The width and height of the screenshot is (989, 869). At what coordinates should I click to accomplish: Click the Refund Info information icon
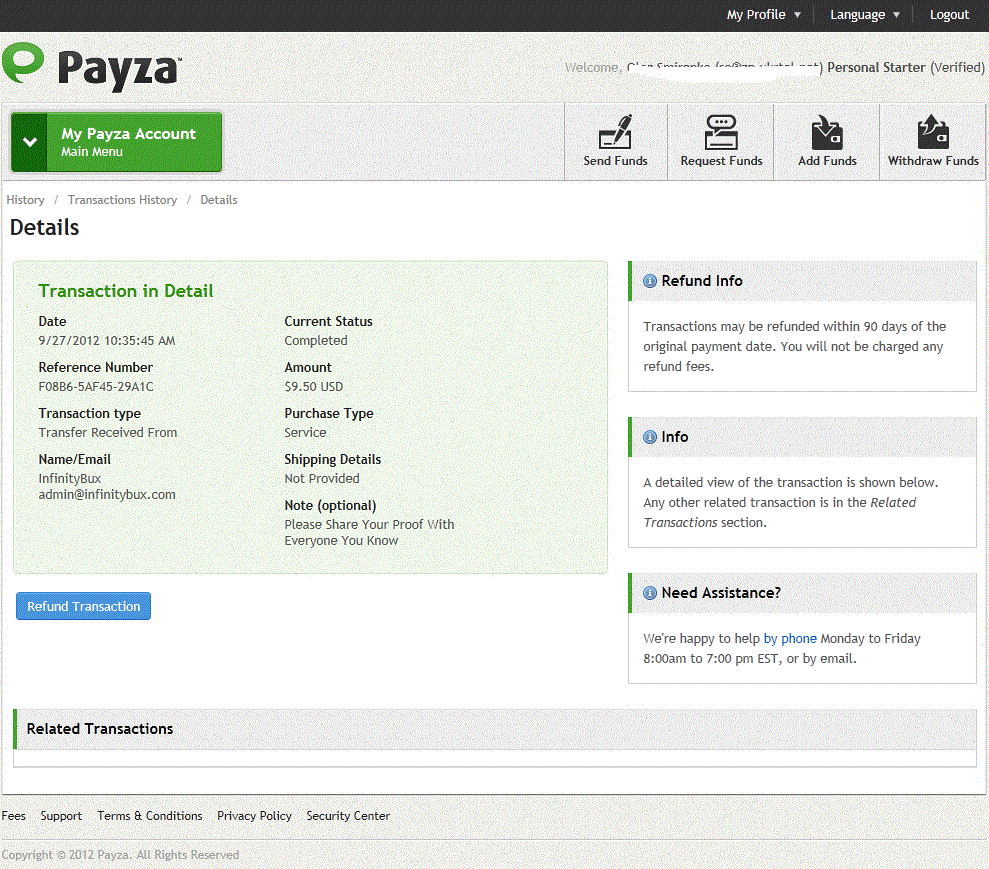pyautogui.click(x=650, y=281)
